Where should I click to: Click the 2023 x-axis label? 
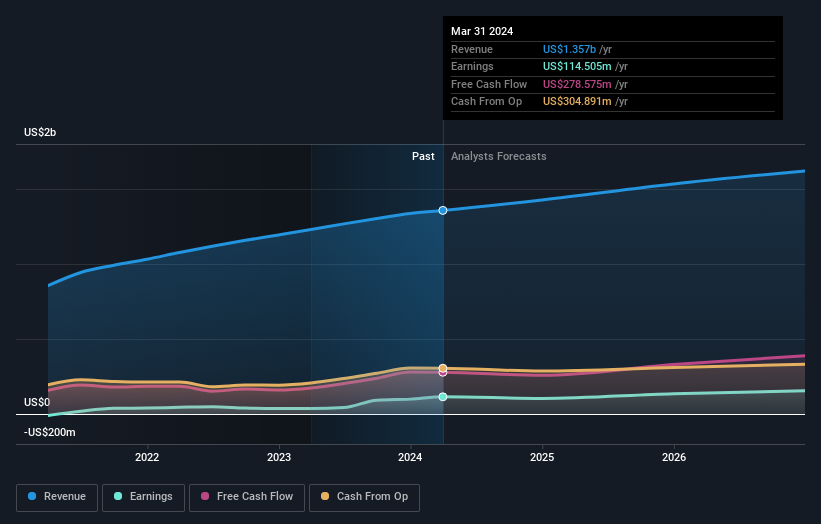279,457
